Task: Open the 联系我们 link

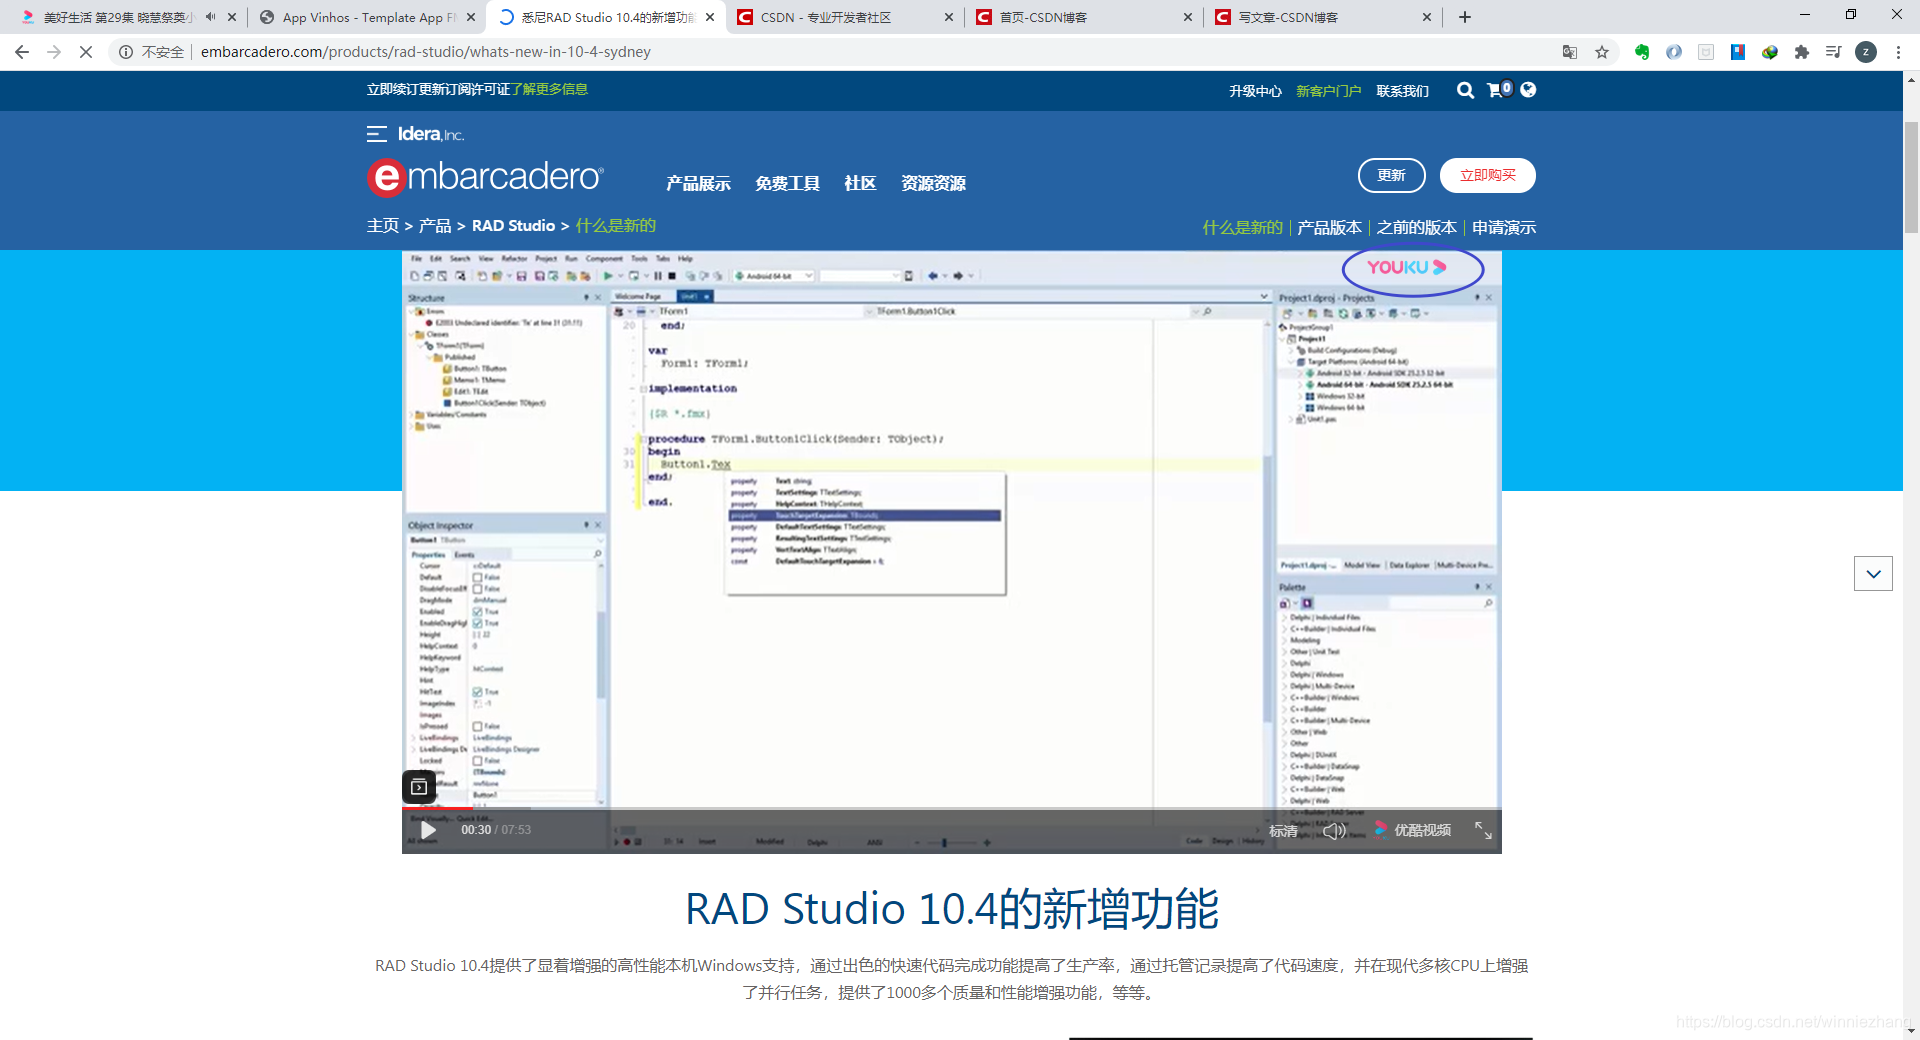Action: [x=1402, y=91]
